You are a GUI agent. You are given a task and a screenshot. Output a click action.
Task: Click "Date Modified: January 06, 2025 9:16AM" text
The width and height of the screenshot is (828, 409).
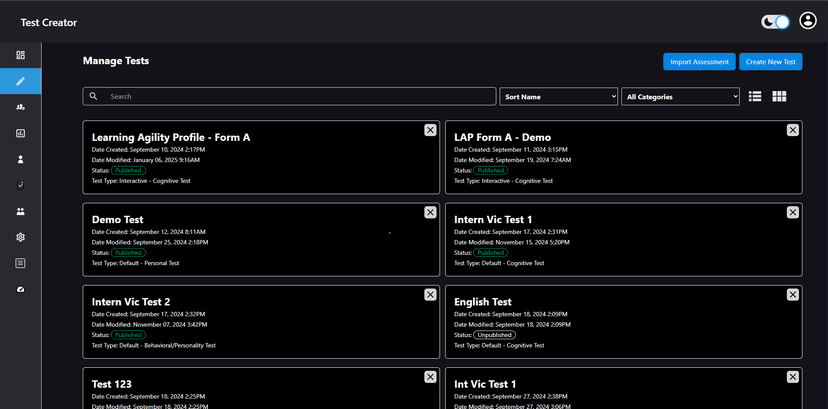(x=146, y=160)
